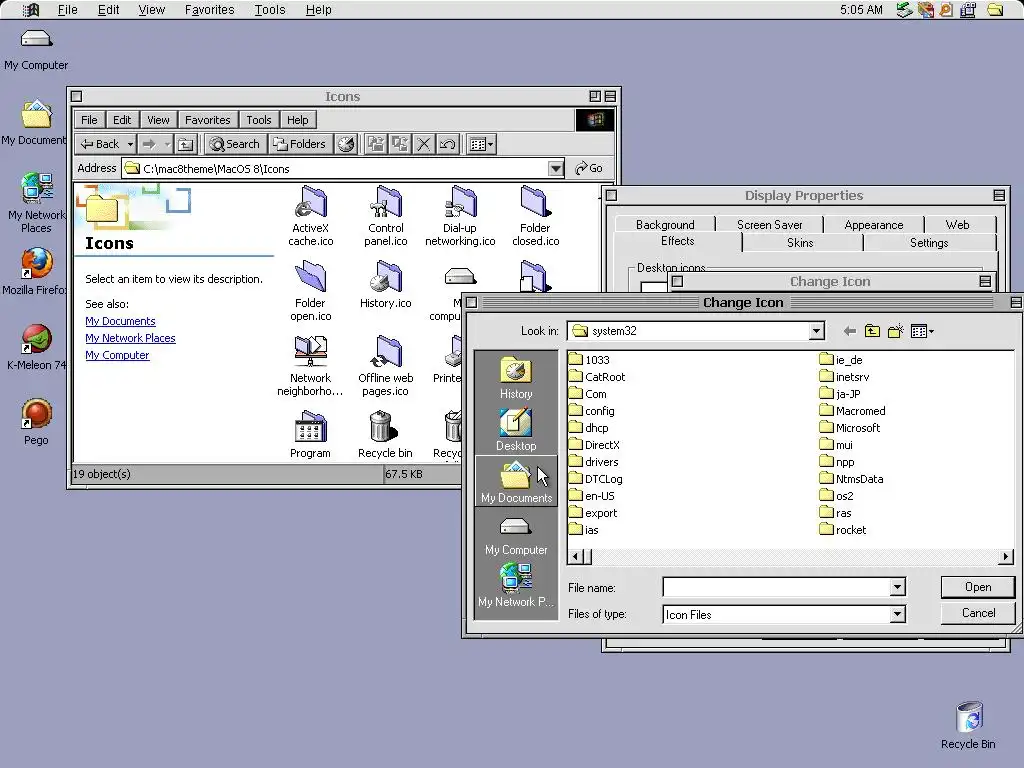The image size is (1024, 768).
Task: Open Favorites menu in Icons window
Action: 208,120
